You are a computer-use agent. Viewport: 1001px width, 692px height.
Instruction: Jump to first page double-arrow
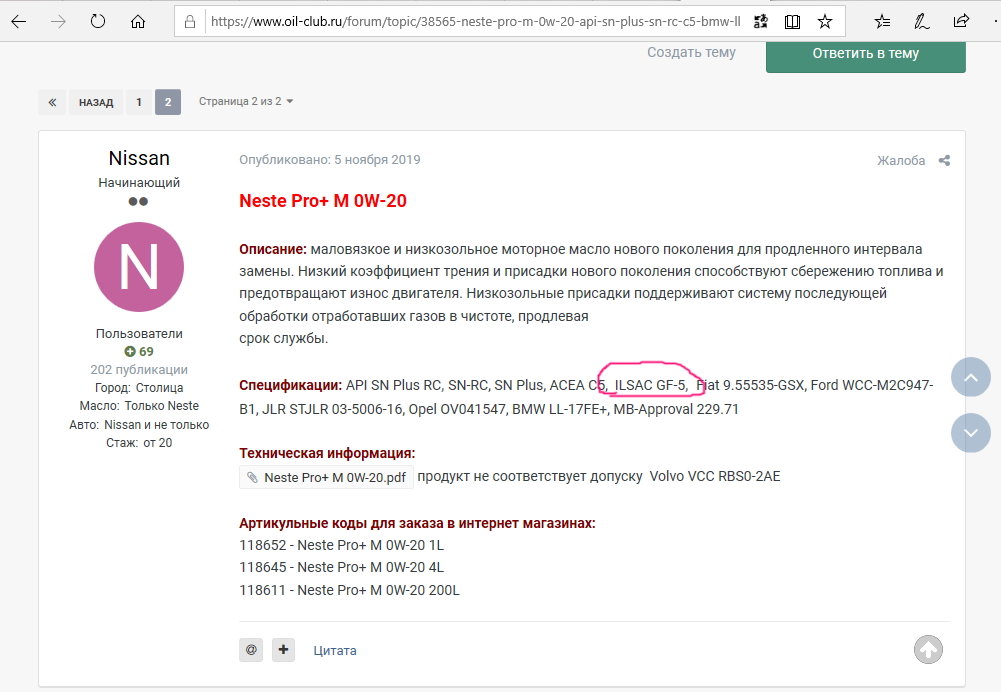pos(52,102)
